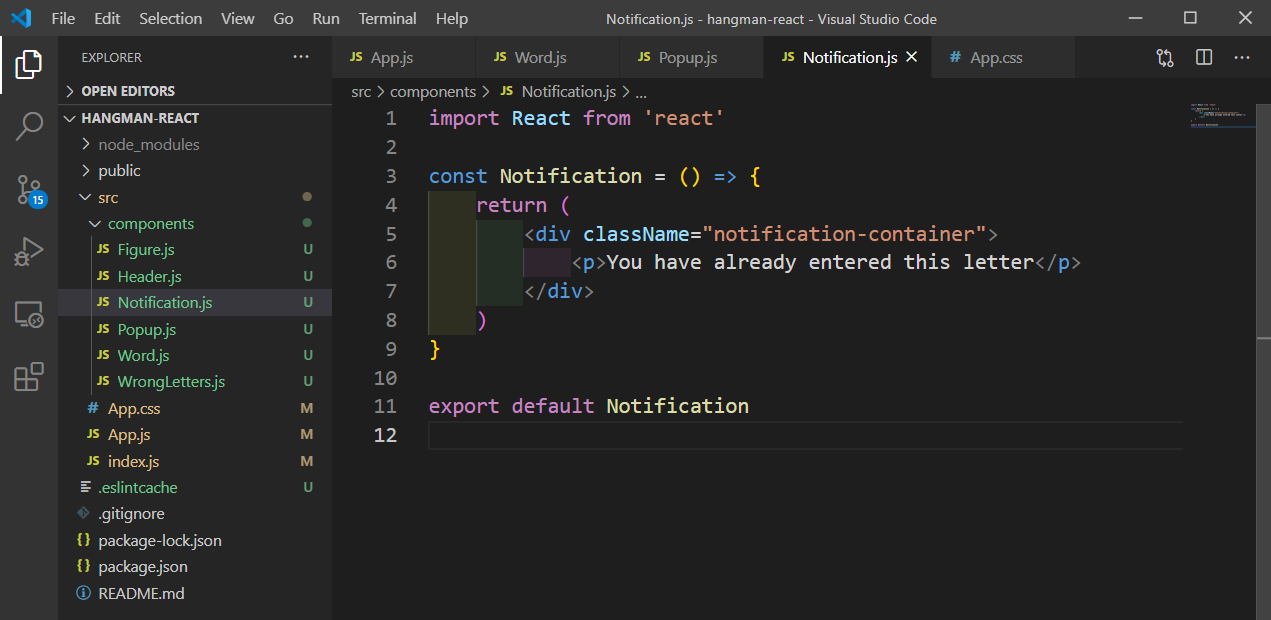
Task: Click the Notification.js breadcrumb segment
Action: click(x=558, y=91)
